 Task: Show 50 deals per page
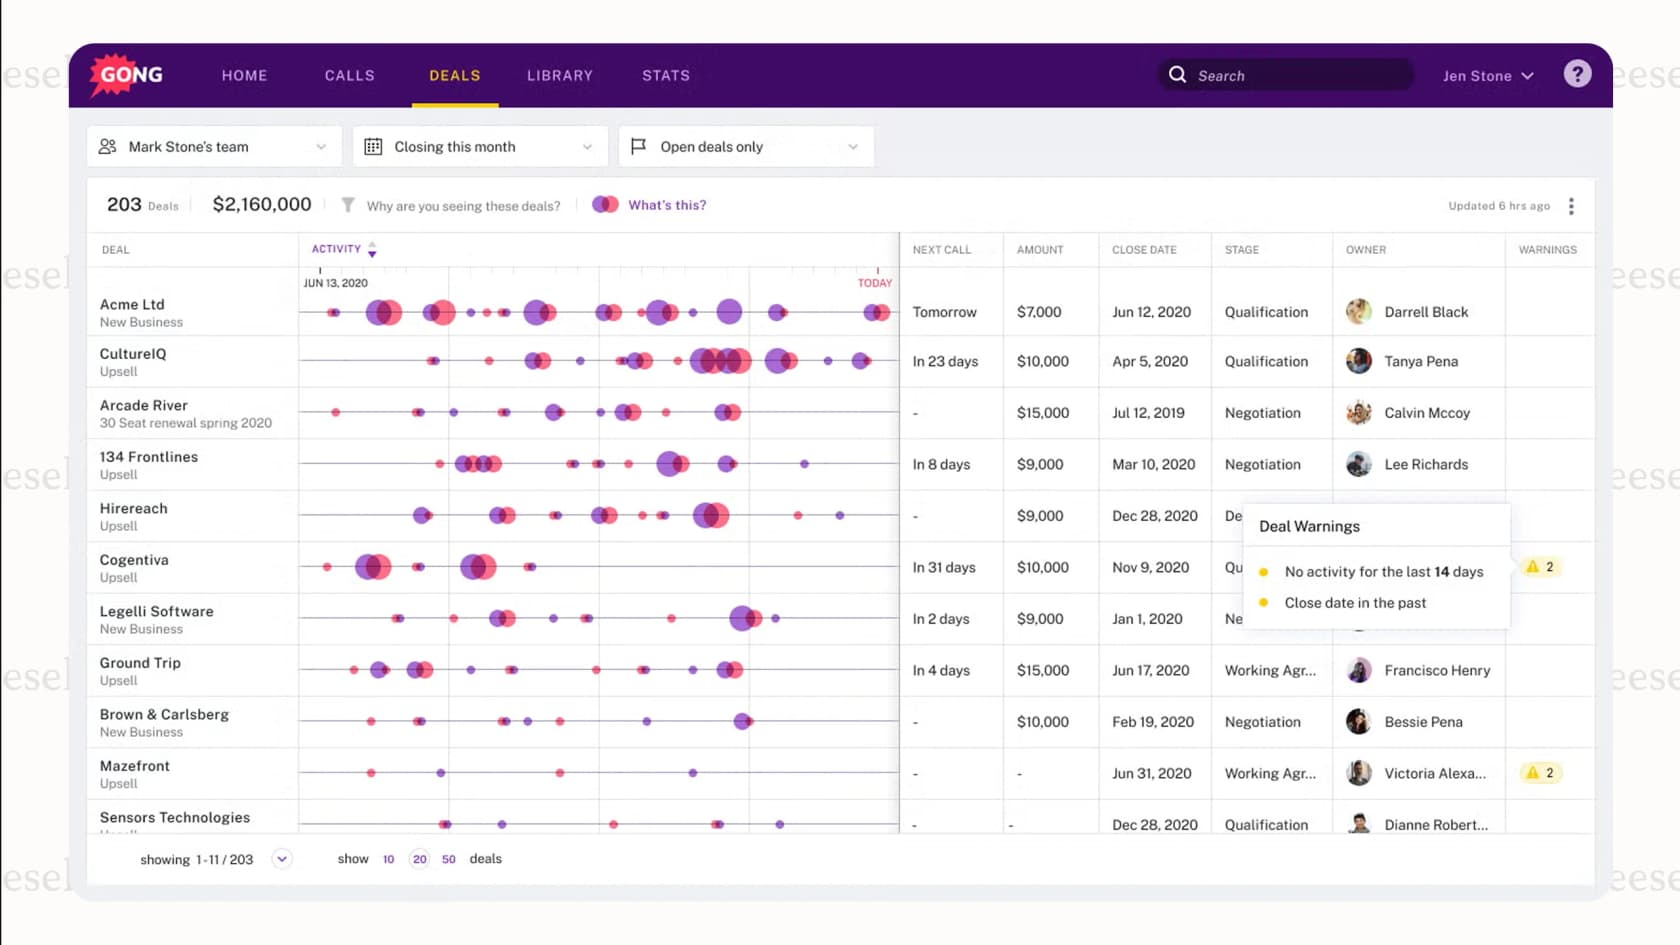coord(449,859)
